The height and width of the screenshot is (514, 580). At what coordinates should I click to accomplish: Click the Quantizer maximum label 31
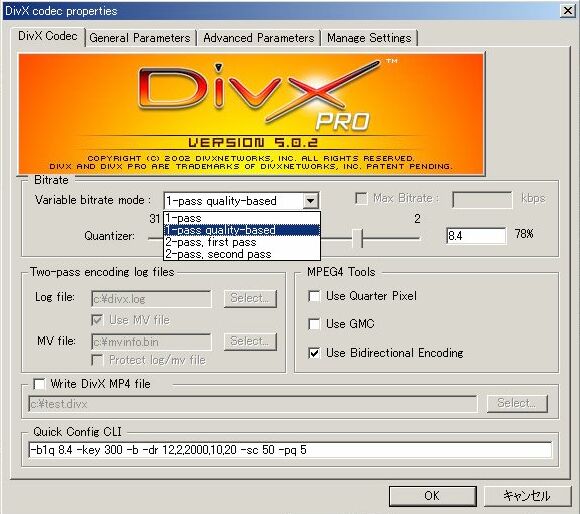[155, 219]
